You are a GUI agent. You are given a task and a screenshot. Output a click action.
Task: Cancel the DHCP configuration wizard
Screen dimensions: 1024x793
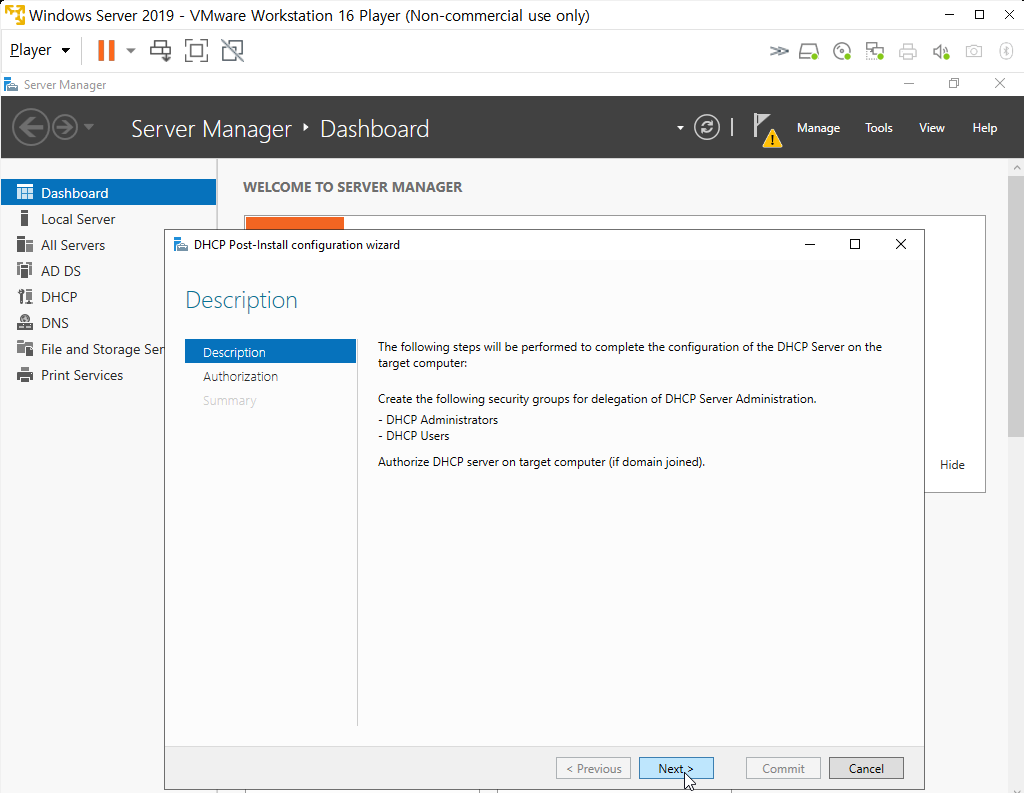(866, 768)
